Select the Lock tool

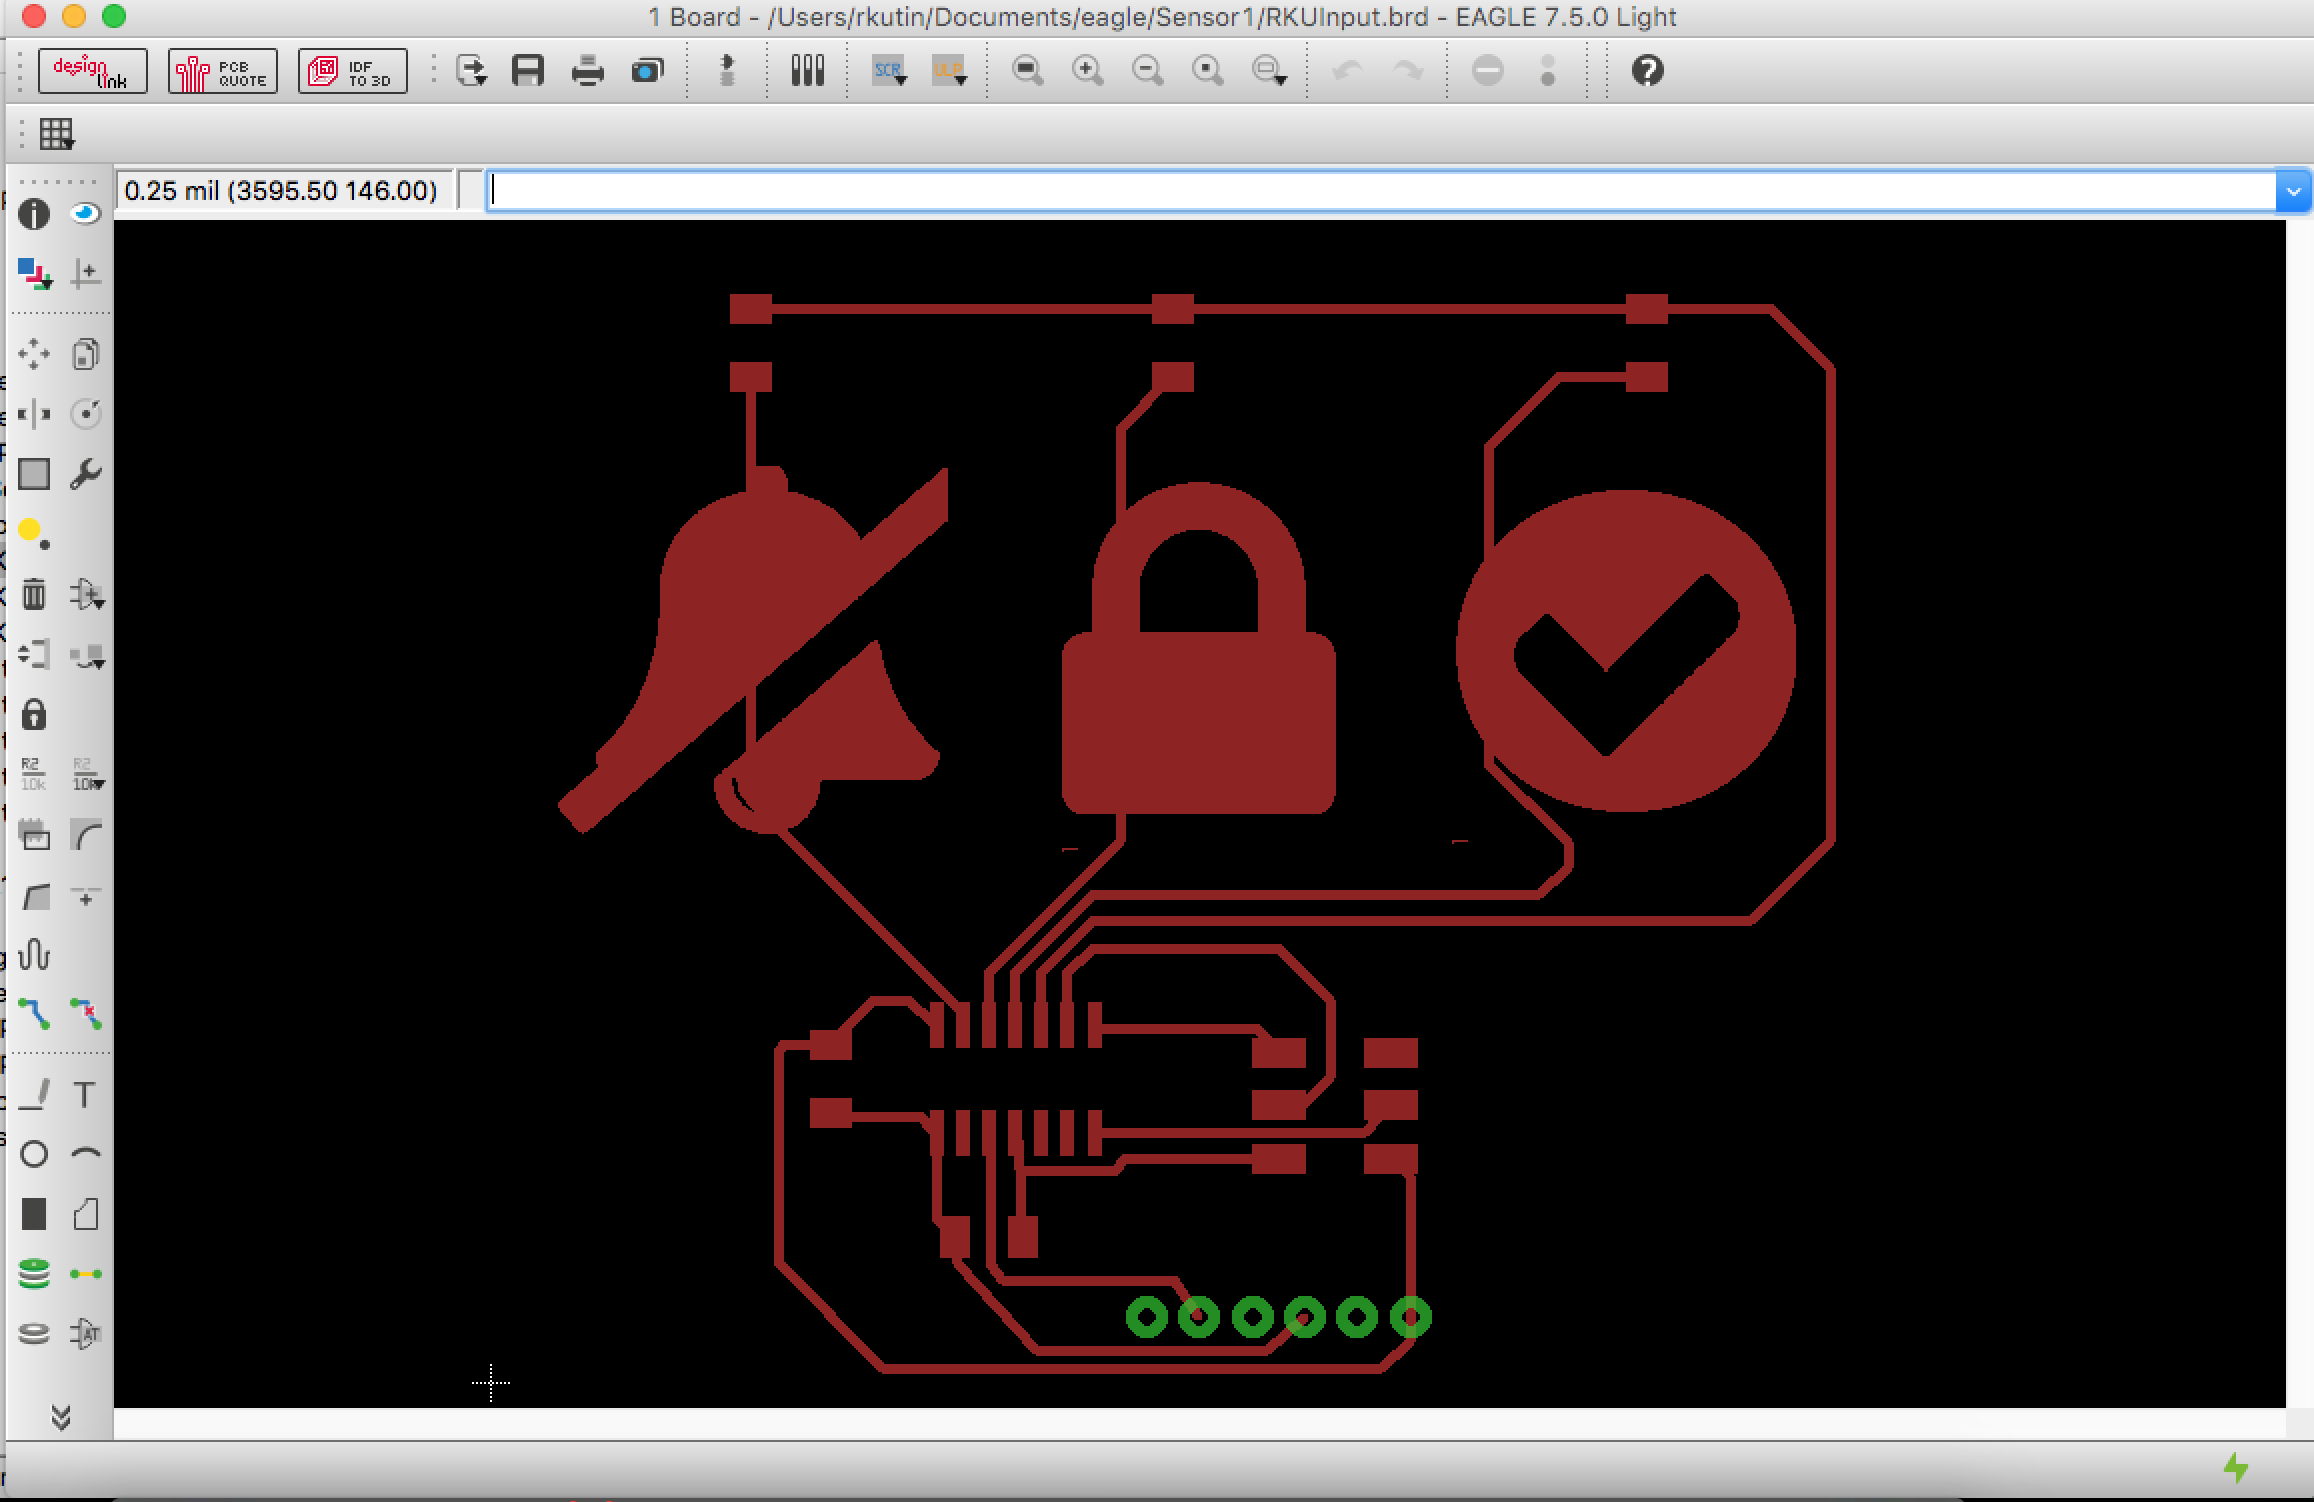coord(34,714)
